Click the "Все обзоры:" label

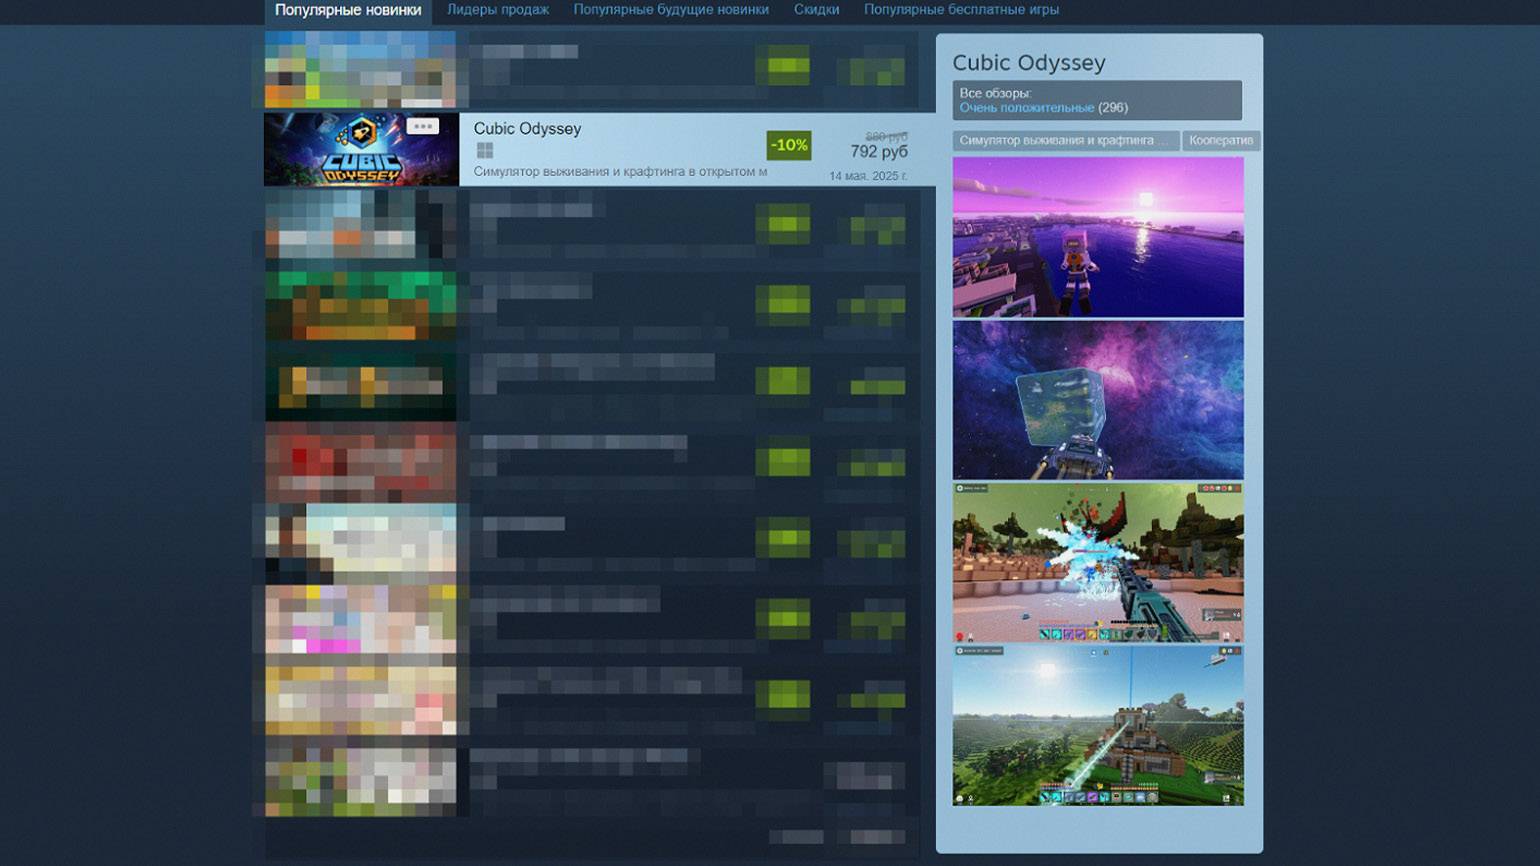pyautogui.click(x=994, y=93)
